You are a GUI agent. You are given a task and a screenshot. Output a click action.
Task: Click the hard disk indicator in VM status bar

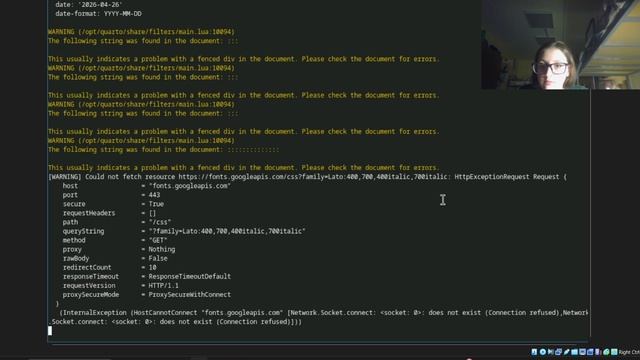point(534,352)
